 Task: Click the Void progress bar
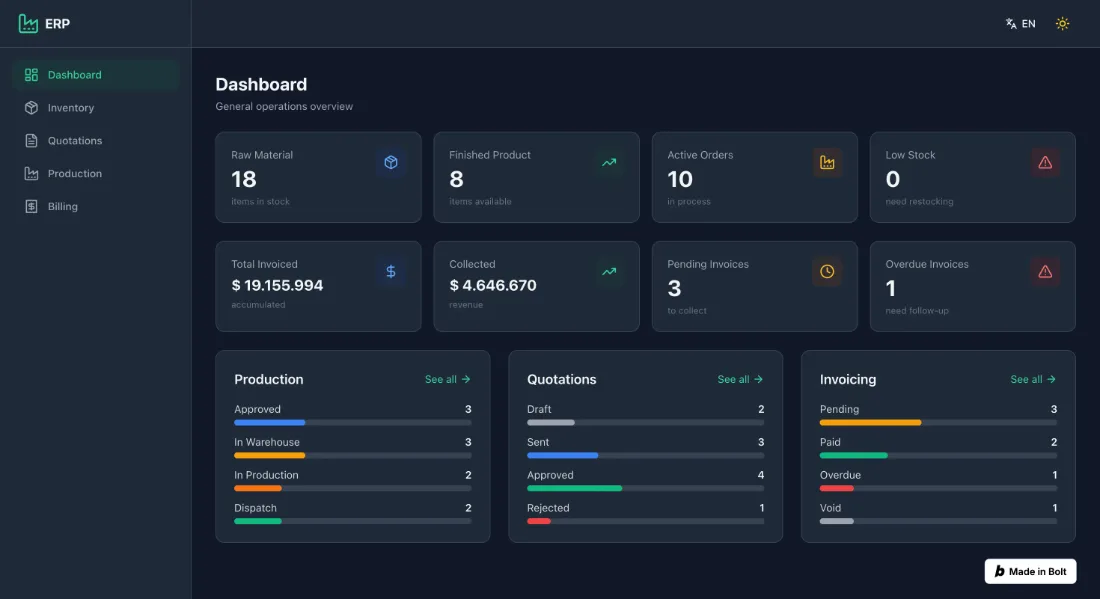click(938, 522)
